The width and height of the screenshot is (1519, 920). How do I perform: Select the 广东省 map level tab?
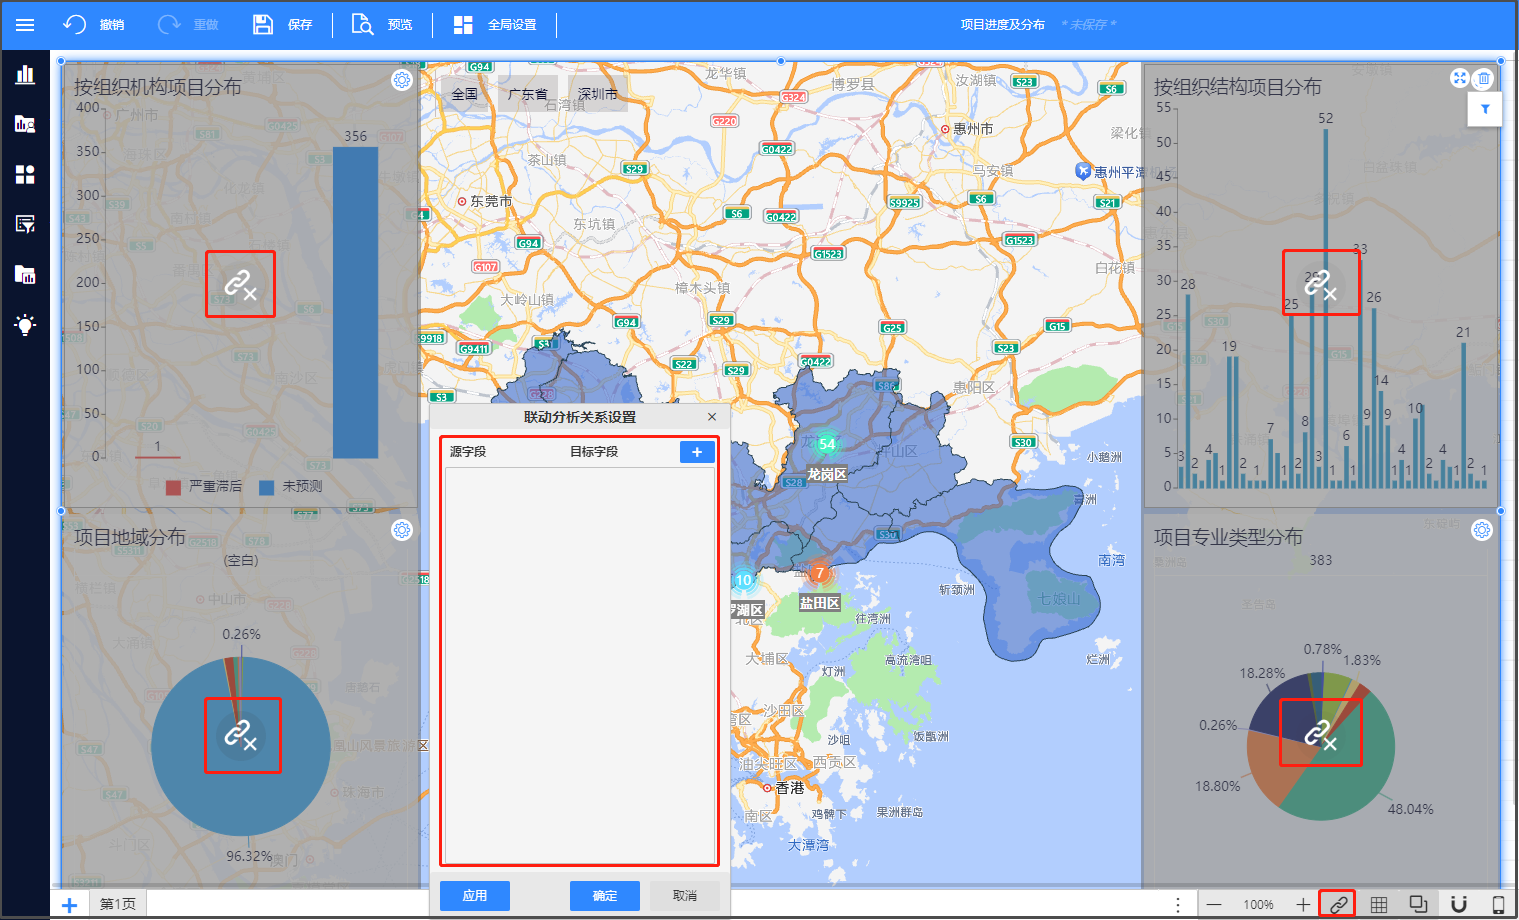click(x=528, y=94)
